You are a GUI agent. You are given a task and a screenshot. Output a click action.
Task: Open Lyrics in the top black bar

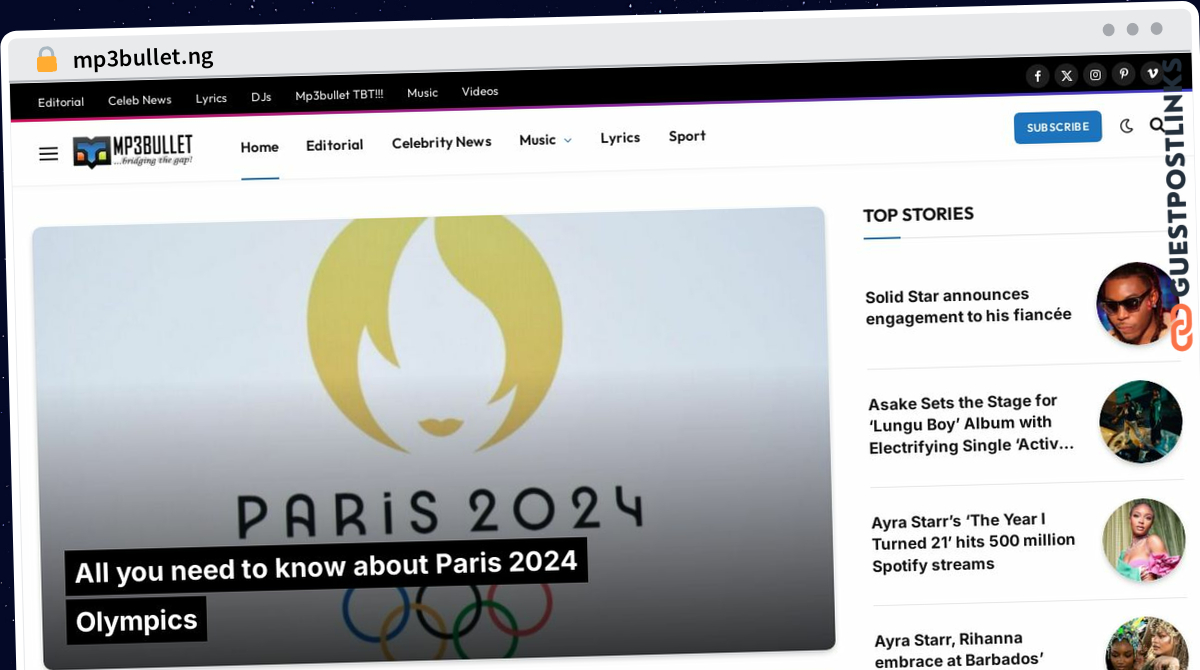211,98
